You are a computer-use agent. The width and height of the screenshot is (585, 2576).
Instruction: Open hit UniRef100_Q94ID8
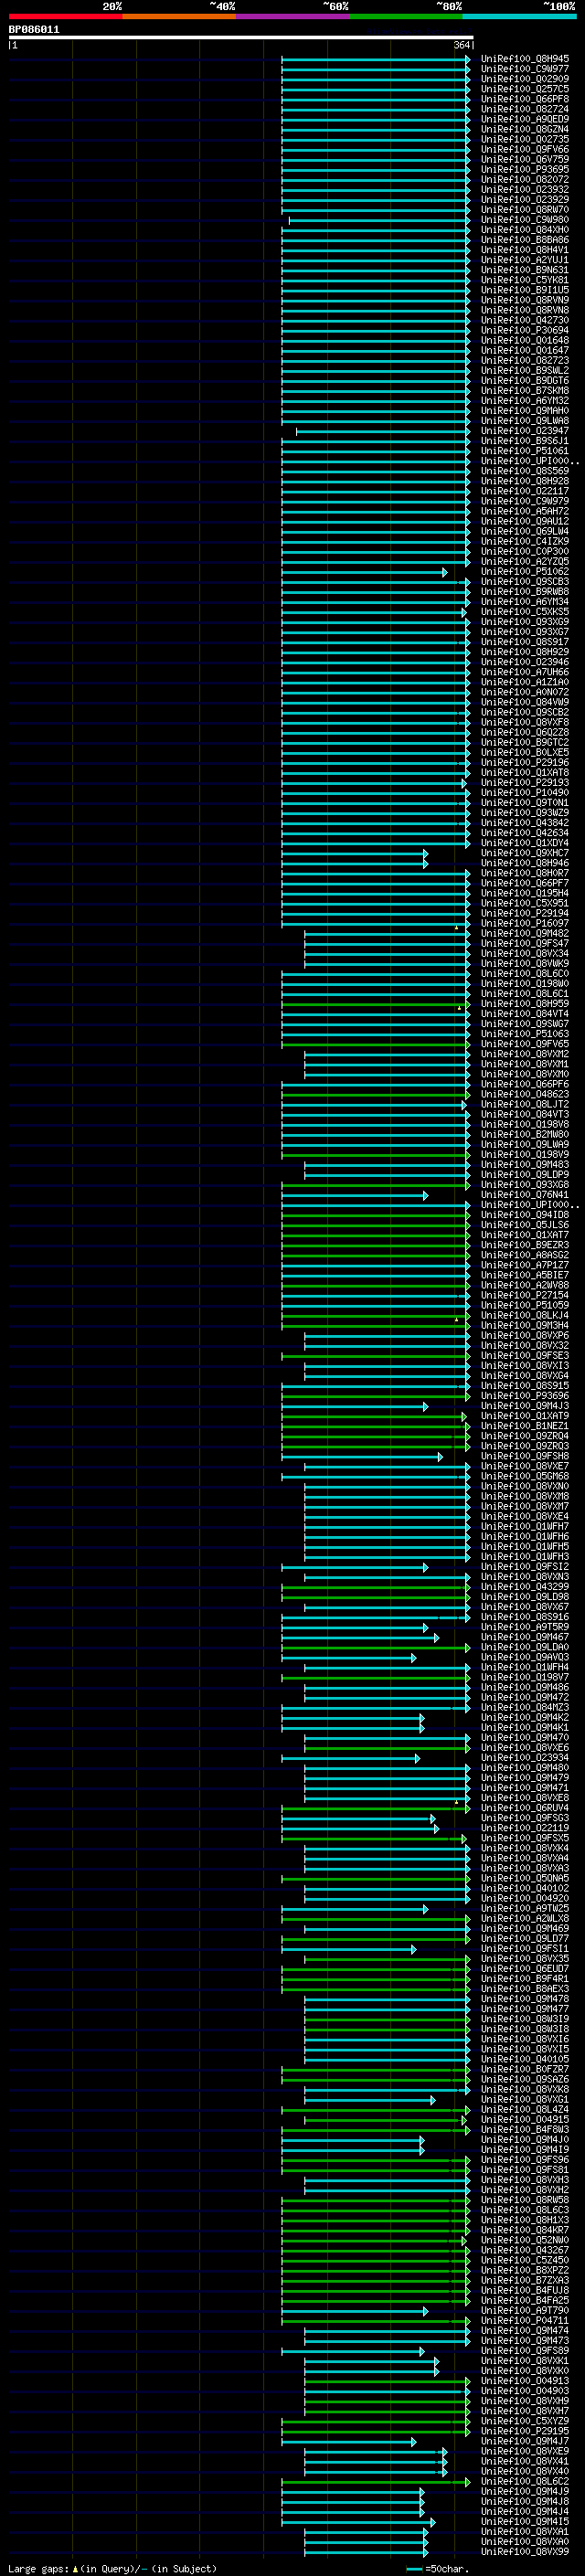[525, 1215]
